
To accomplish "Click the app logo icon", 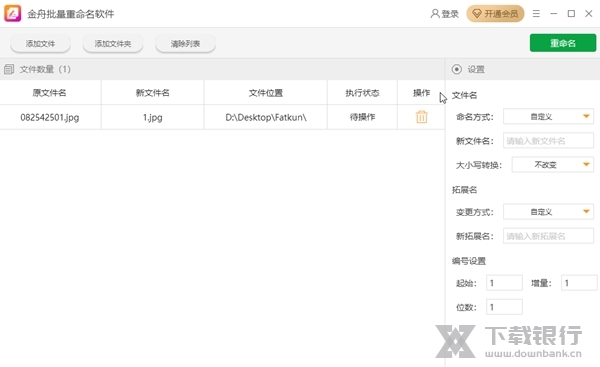I will point(13,13).
